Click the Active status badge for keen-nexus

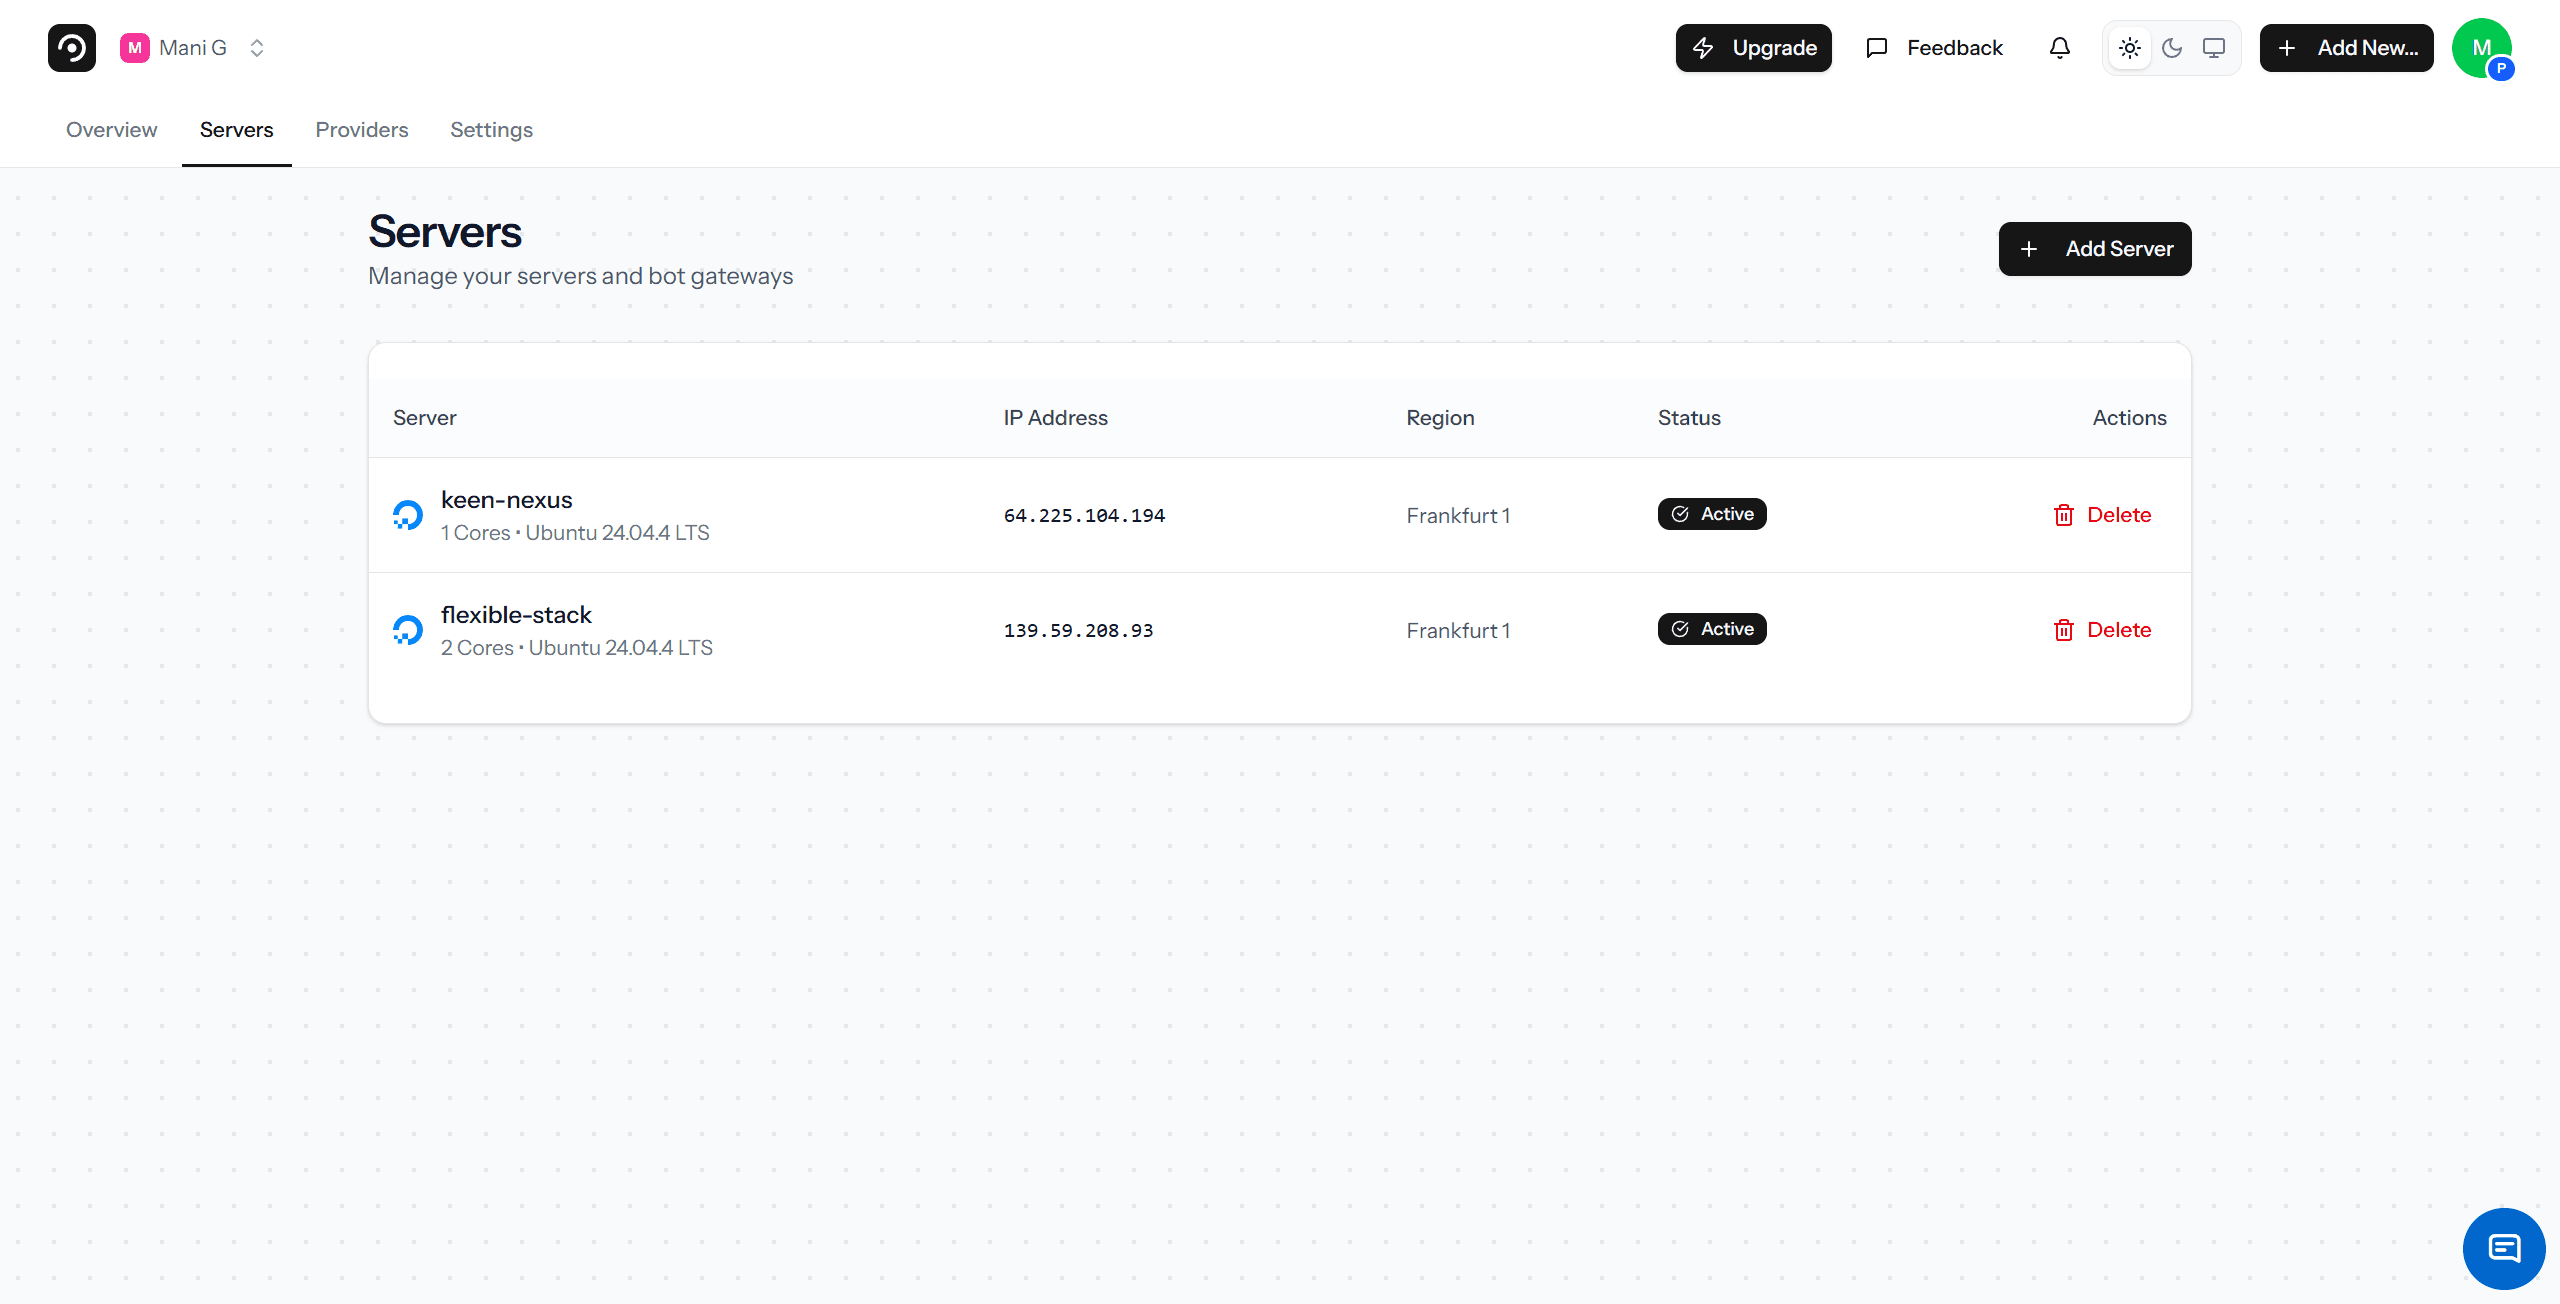1712,513
